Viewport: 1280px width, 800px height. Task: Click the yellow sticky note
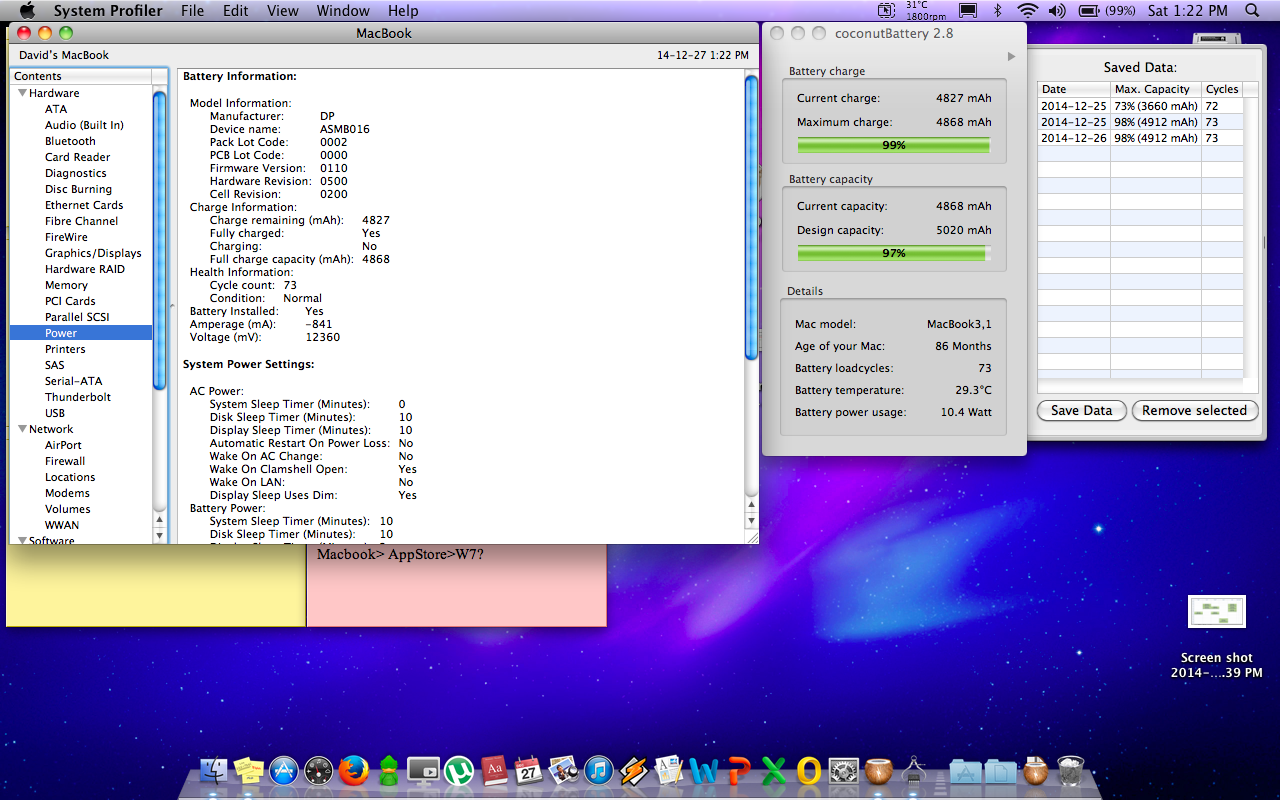point(156,585)
